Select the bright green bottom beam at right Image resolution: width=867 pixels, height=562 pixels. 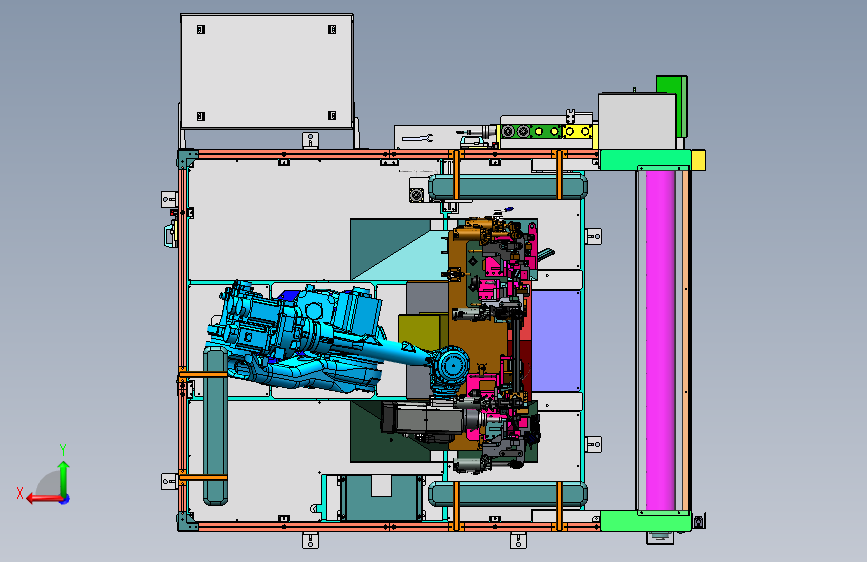coord(645,521)
